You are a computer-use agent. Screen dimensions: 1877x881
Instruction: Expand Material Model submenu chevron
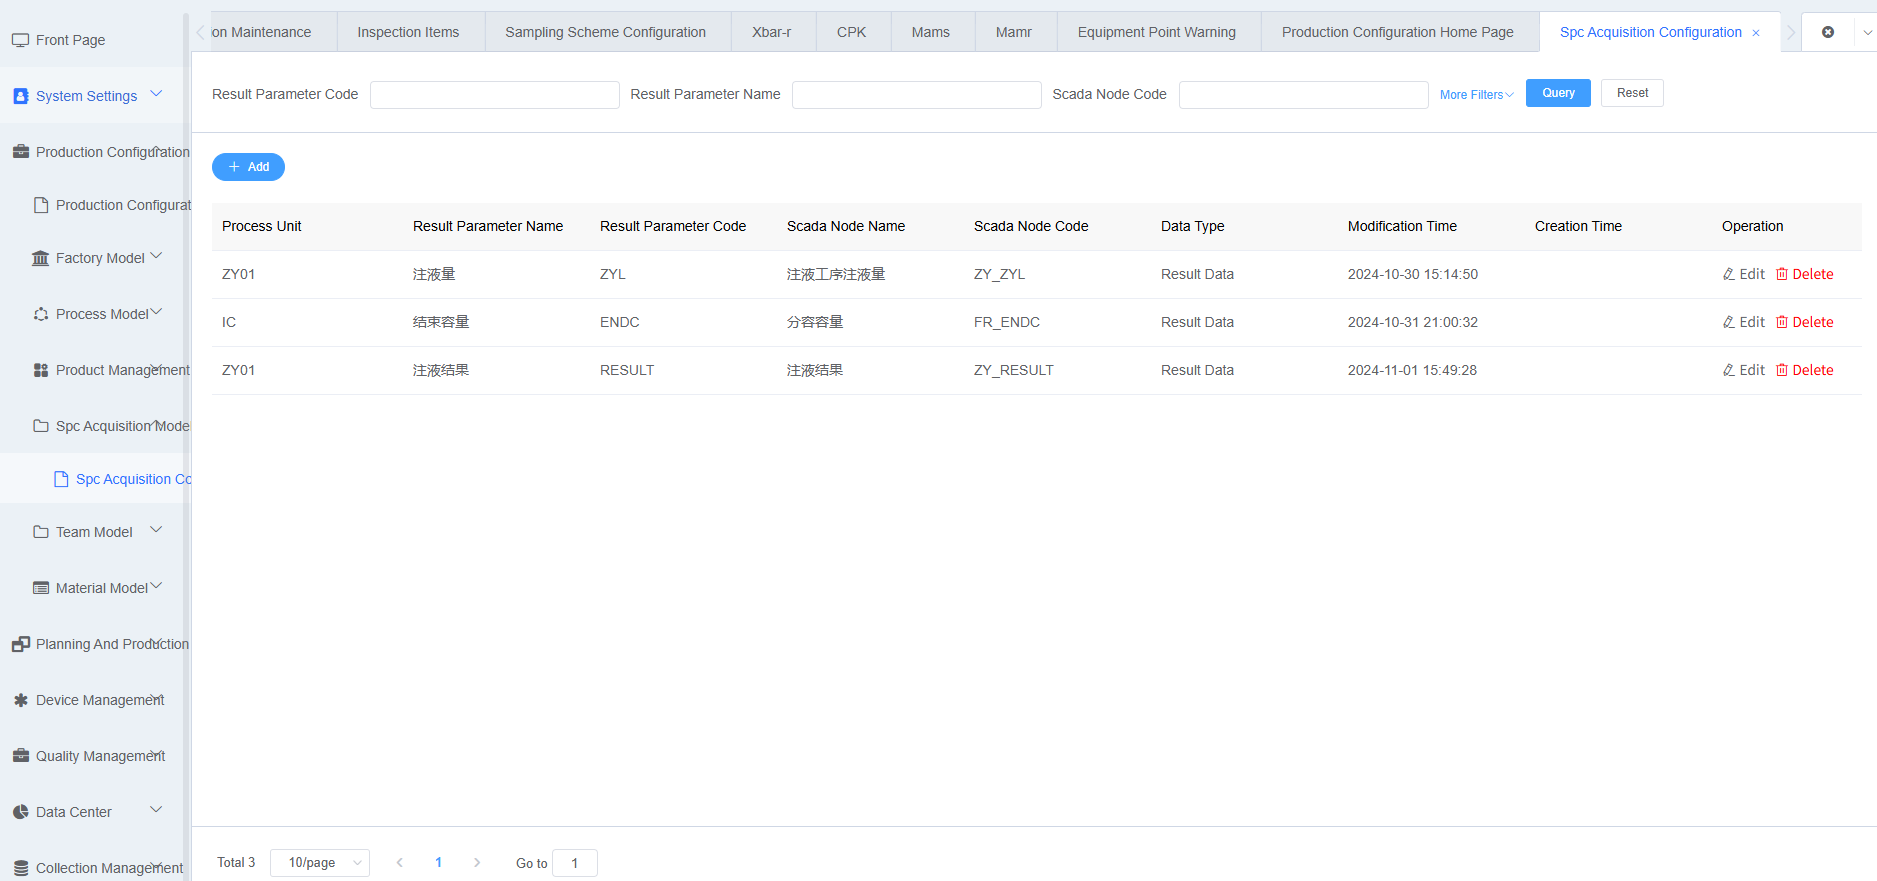[x=156, y=586]
